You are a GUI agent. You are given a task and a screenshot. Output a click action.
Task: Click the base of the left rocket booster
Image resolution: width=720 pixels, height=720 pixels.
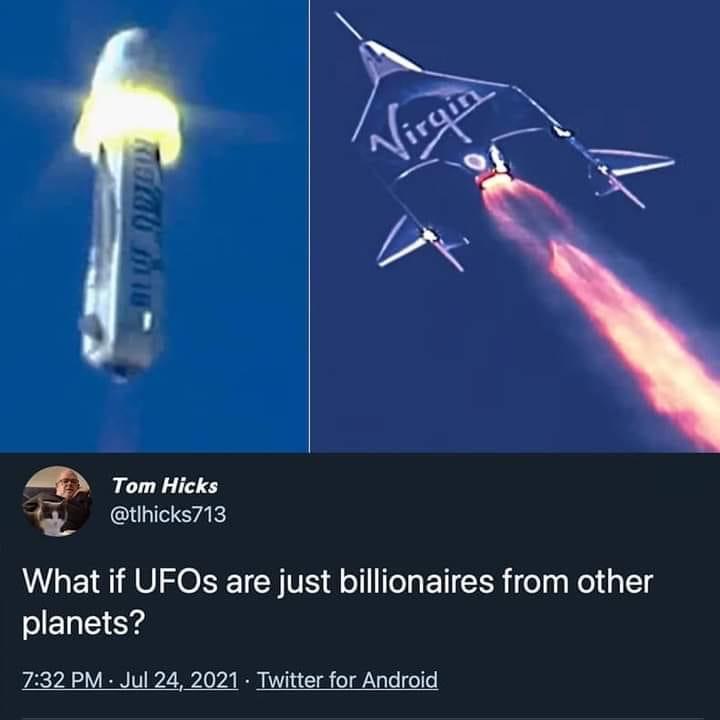(x=120, y=365)
